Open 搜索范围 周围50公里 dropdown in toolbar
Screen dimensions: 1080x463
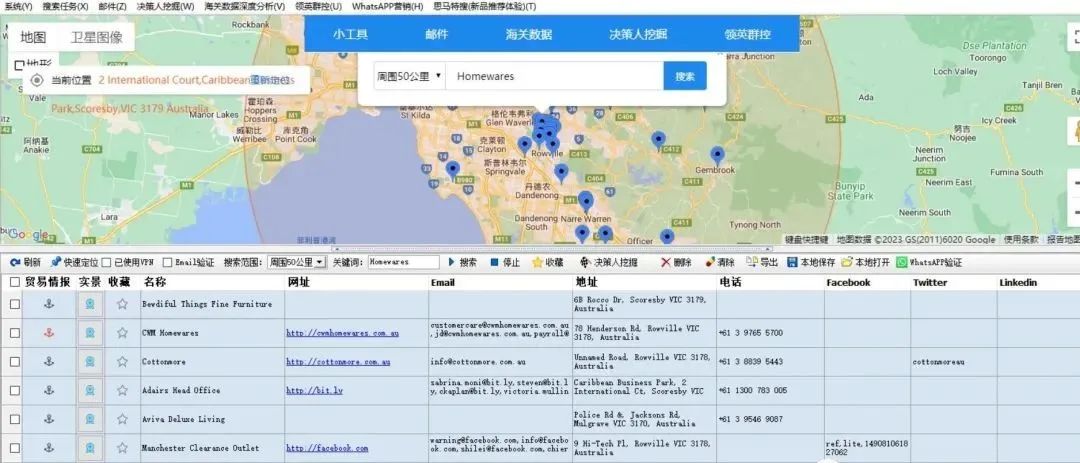pyautogui.click(x=297, y=263)
